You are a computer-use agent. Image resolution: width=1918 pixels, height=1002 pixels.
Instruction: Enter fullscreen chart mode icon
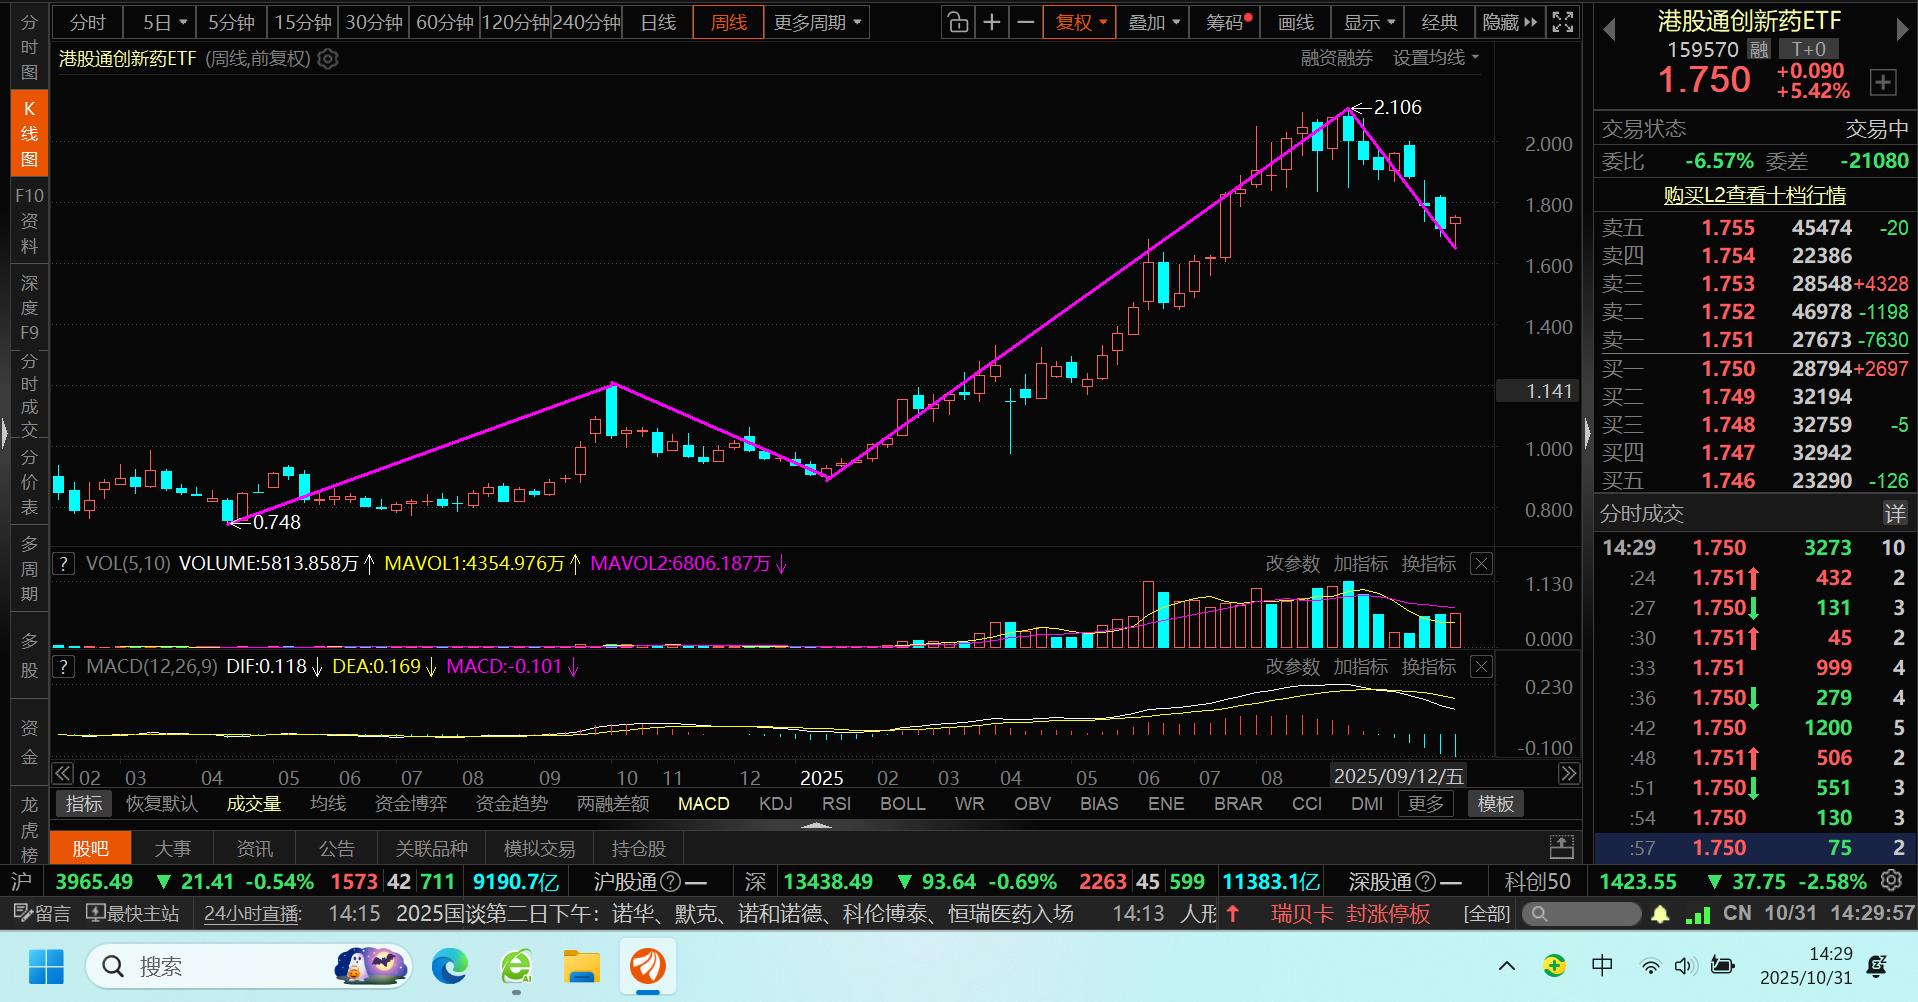pos(1562,22)
